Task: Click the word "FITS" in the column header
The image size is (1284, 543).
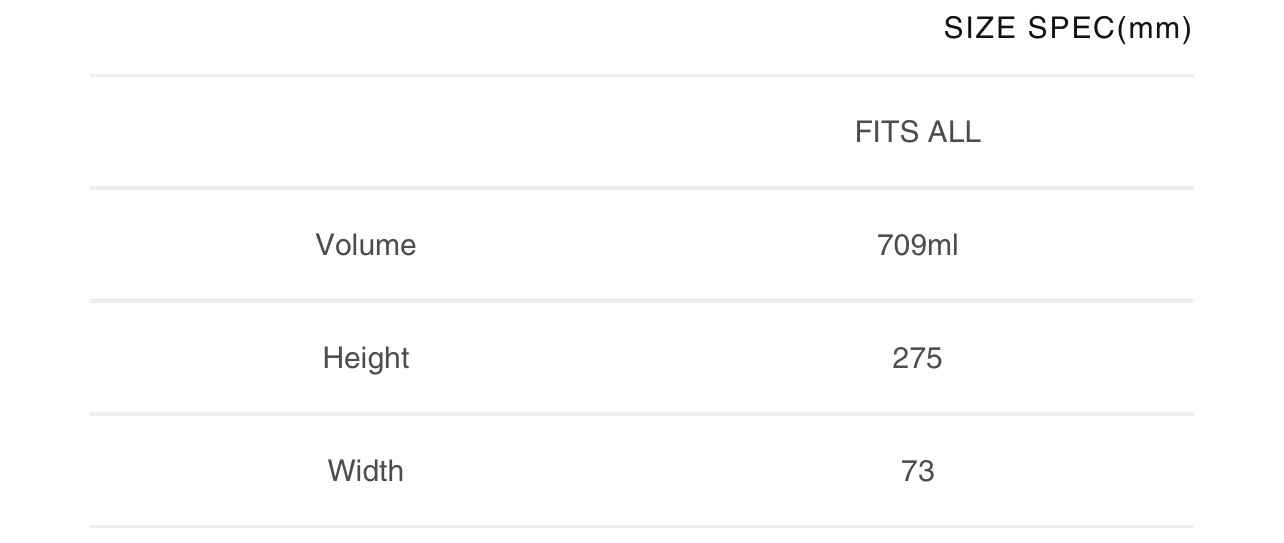Action: pyautogui.click(x=885, y=132)
